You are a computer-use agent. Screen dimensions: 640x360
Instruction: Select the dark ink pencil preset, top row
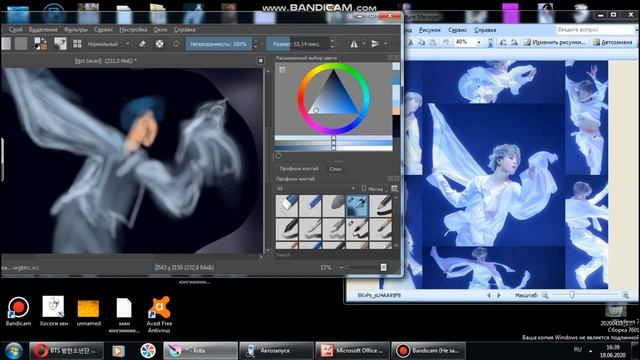pyautogui.click(x=380, y=205)
